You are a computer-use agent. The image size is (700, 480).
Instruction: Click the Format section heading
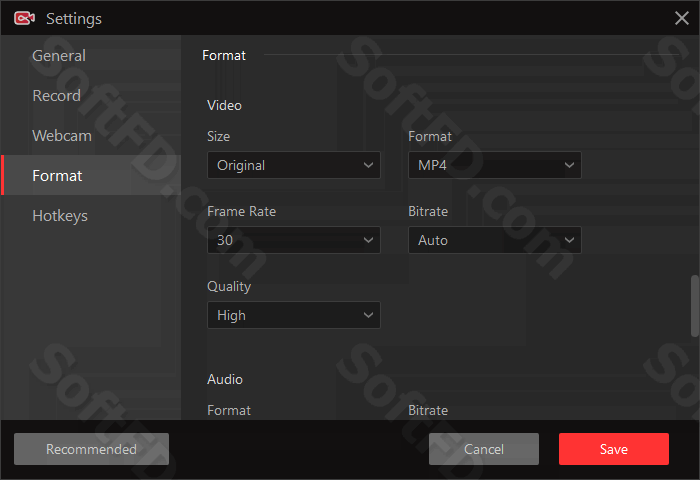point(224,55)
